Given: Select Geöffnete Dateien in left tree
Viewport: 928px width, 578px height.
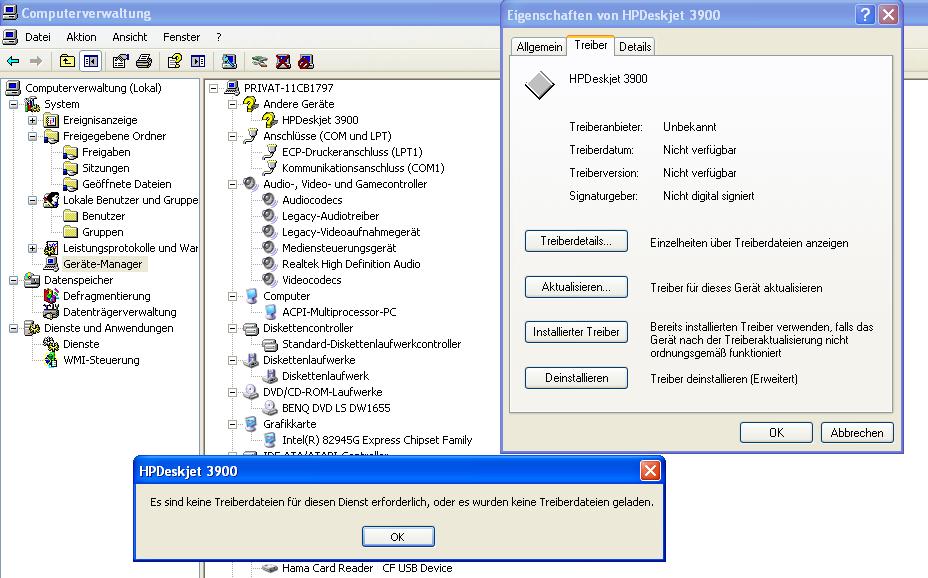Looking at the screenshot, I should tap(127, 184).
